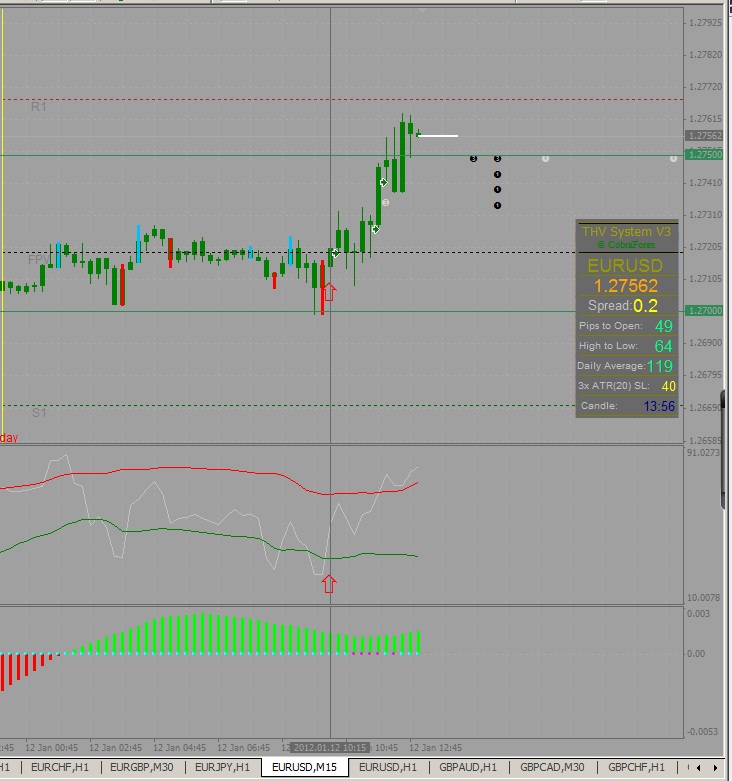Click the orange 1.27562 price in panel
The height and width of the screenshot is (781, 732).
pos(626,286)
